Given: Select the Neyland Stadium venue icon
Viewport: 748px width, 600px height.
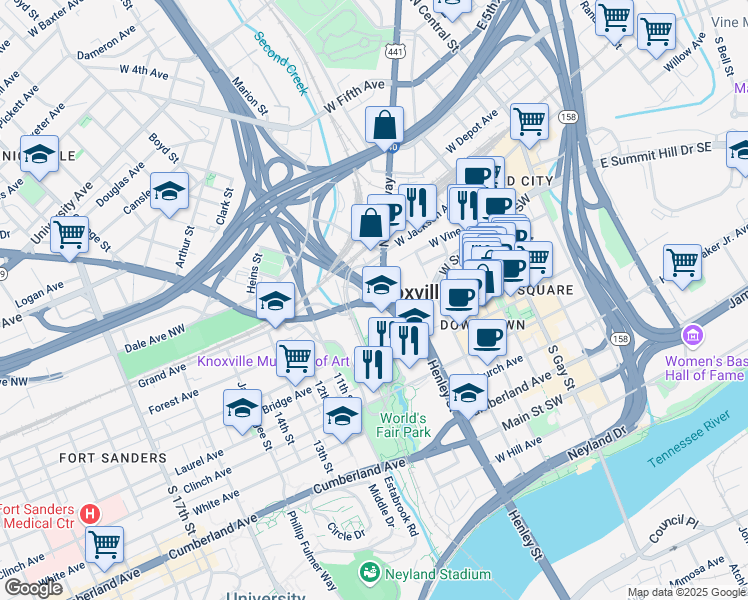Looking at the screenshot, I should pyautogui.click(x=370, y=571).
